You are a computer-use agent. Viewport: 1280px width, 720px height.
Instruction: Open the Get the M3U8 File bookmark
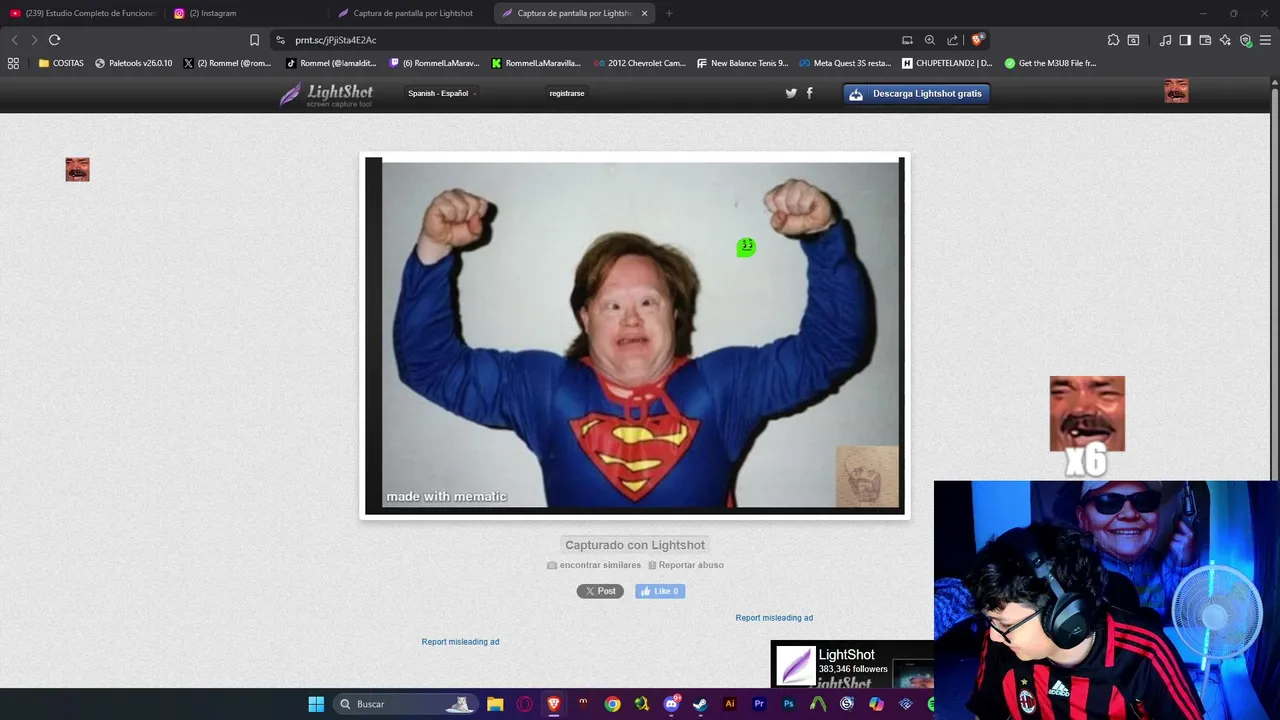tap(1050, 63)
